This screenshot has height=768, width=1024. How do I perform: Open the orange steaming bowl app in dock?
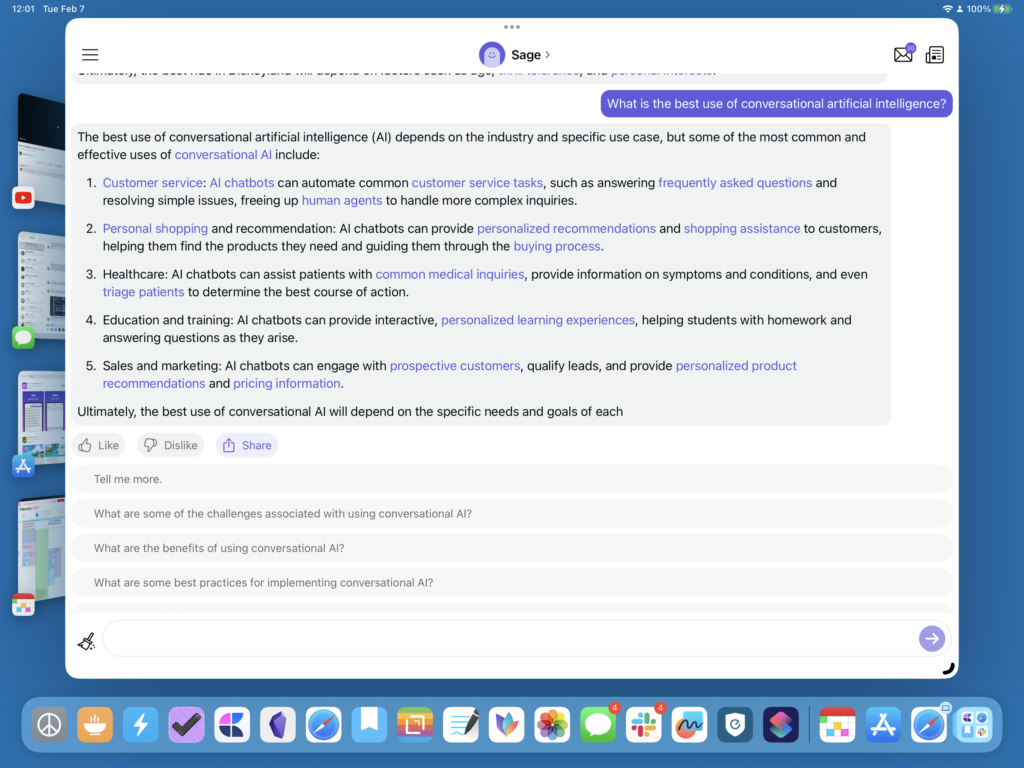(95, 725)
